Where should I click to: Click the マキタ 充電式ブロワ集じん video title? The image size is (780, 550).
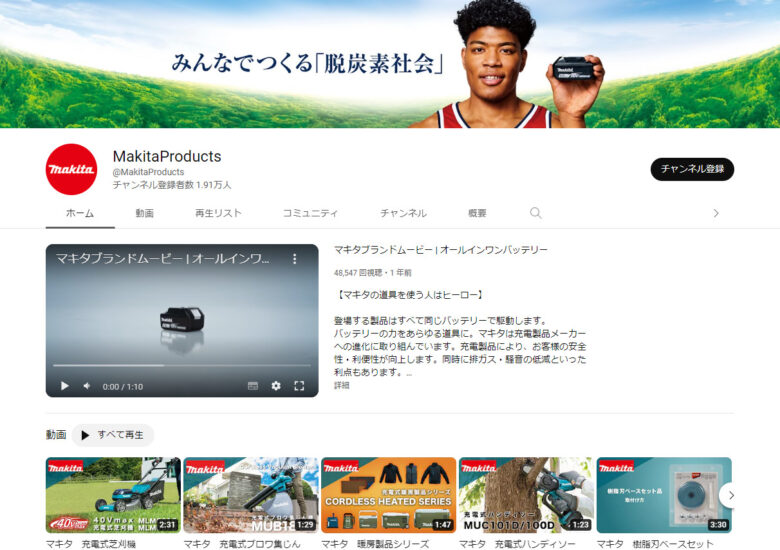coord(242,544)
